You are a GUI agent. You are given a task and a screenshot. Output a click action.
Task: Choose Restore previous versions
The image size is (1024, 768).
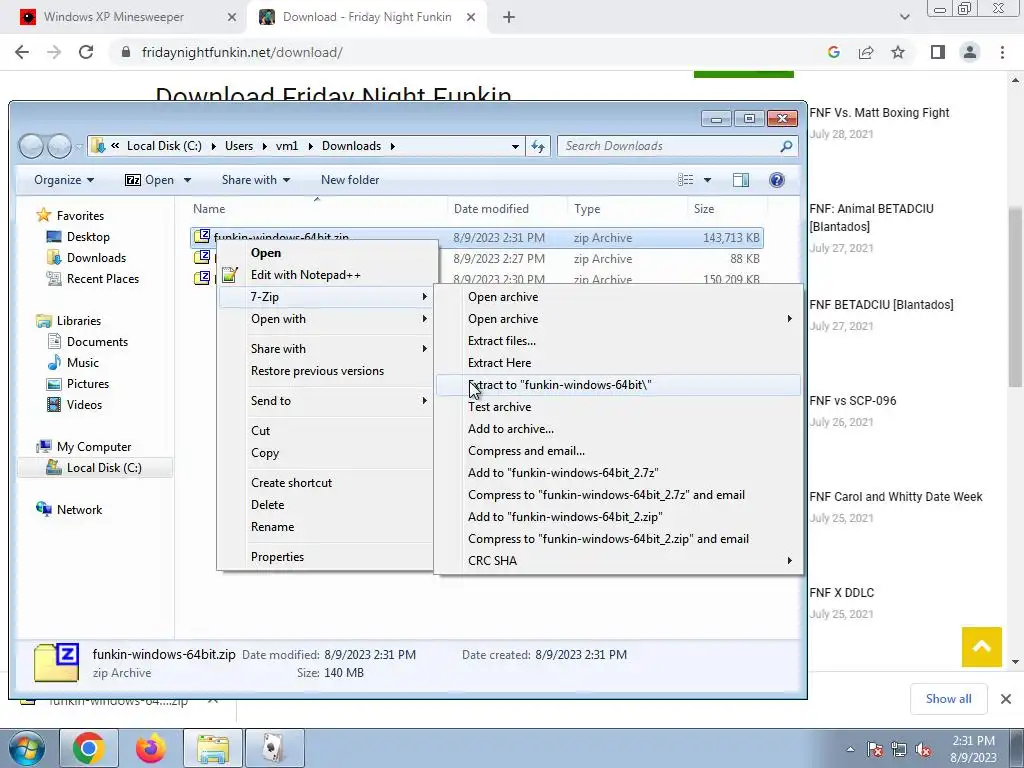point(317,371)
